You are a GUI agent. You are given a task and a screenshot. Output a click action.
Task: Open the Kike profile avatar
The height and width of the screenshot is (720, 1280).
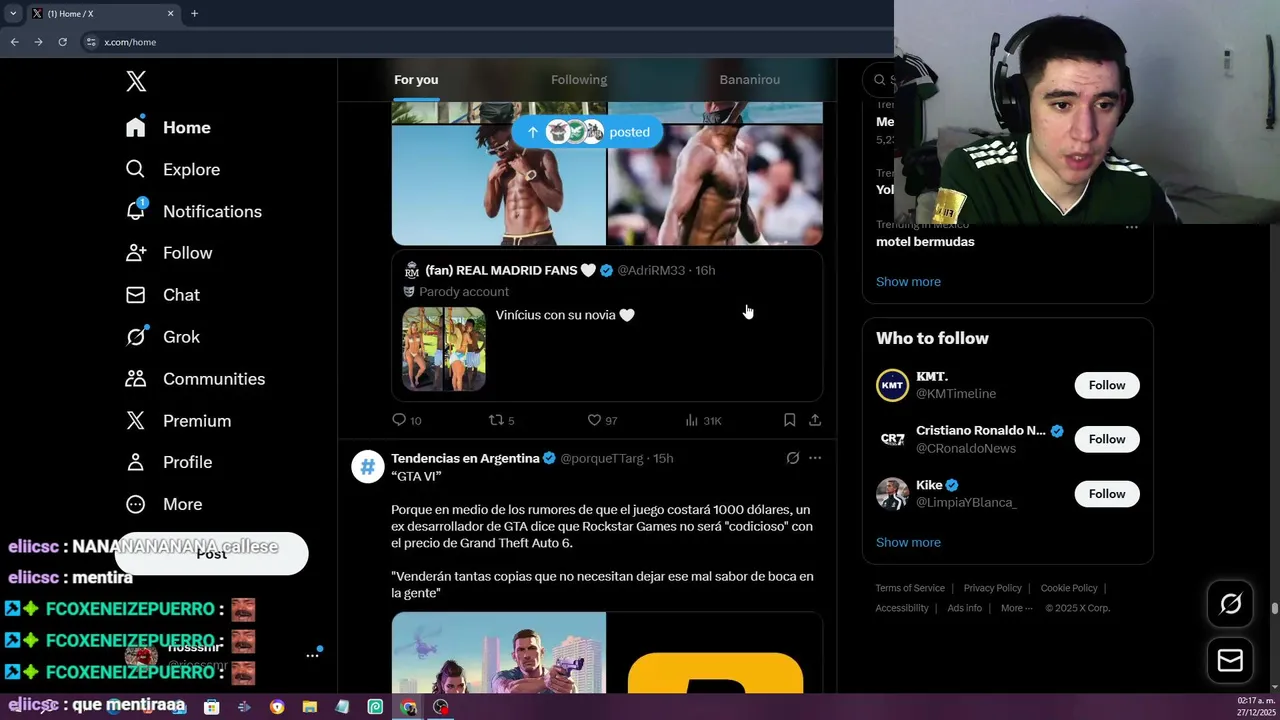pos(892,494)
